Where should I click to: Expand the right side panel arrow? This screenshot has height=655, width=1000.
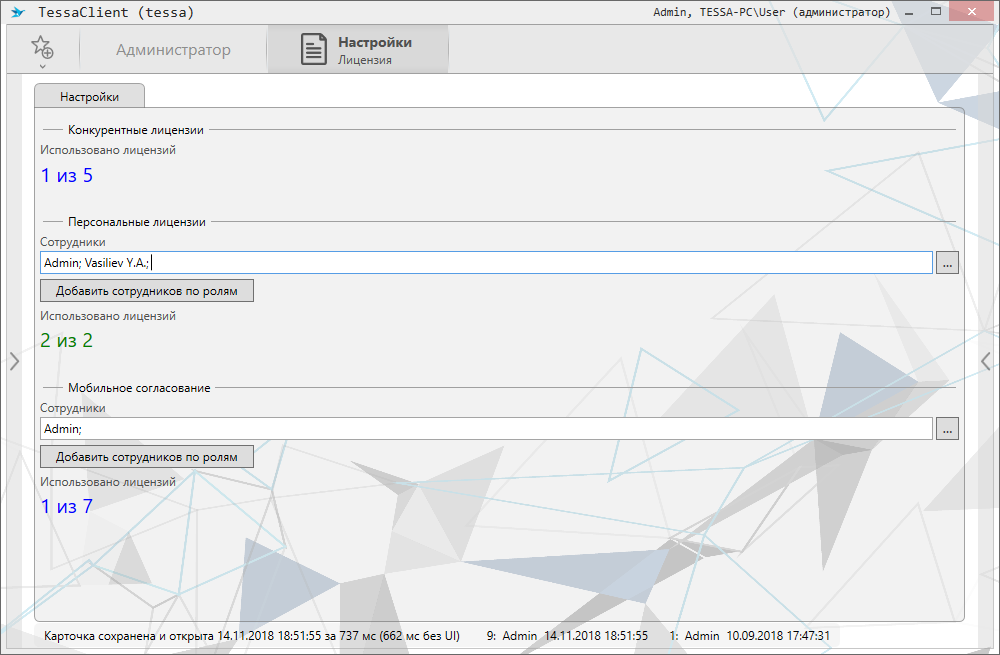[x=986, y=361]
